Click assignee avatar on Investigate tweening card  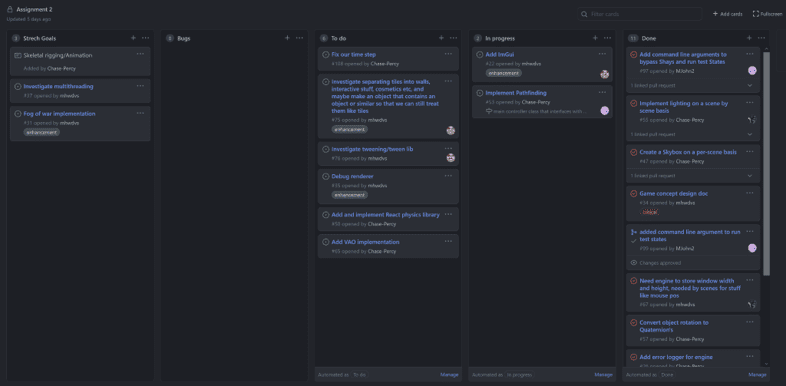tap(451, 157)
